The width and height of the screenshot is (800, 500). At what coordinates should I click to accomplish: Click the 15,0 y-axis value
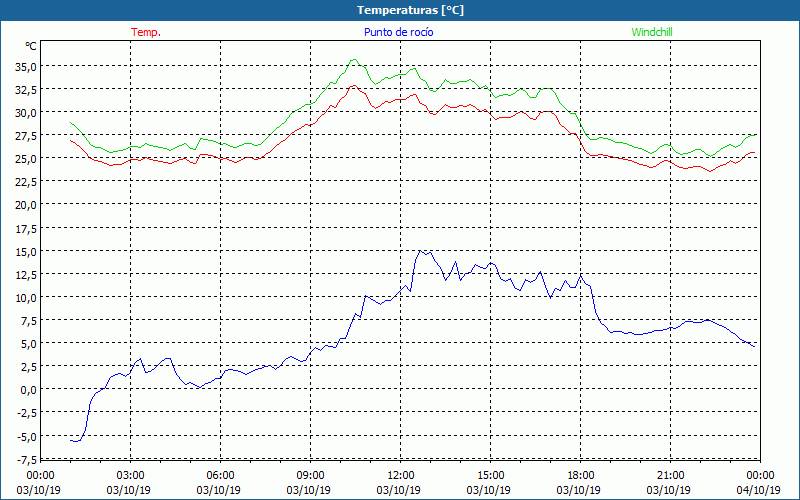(26, 252)
